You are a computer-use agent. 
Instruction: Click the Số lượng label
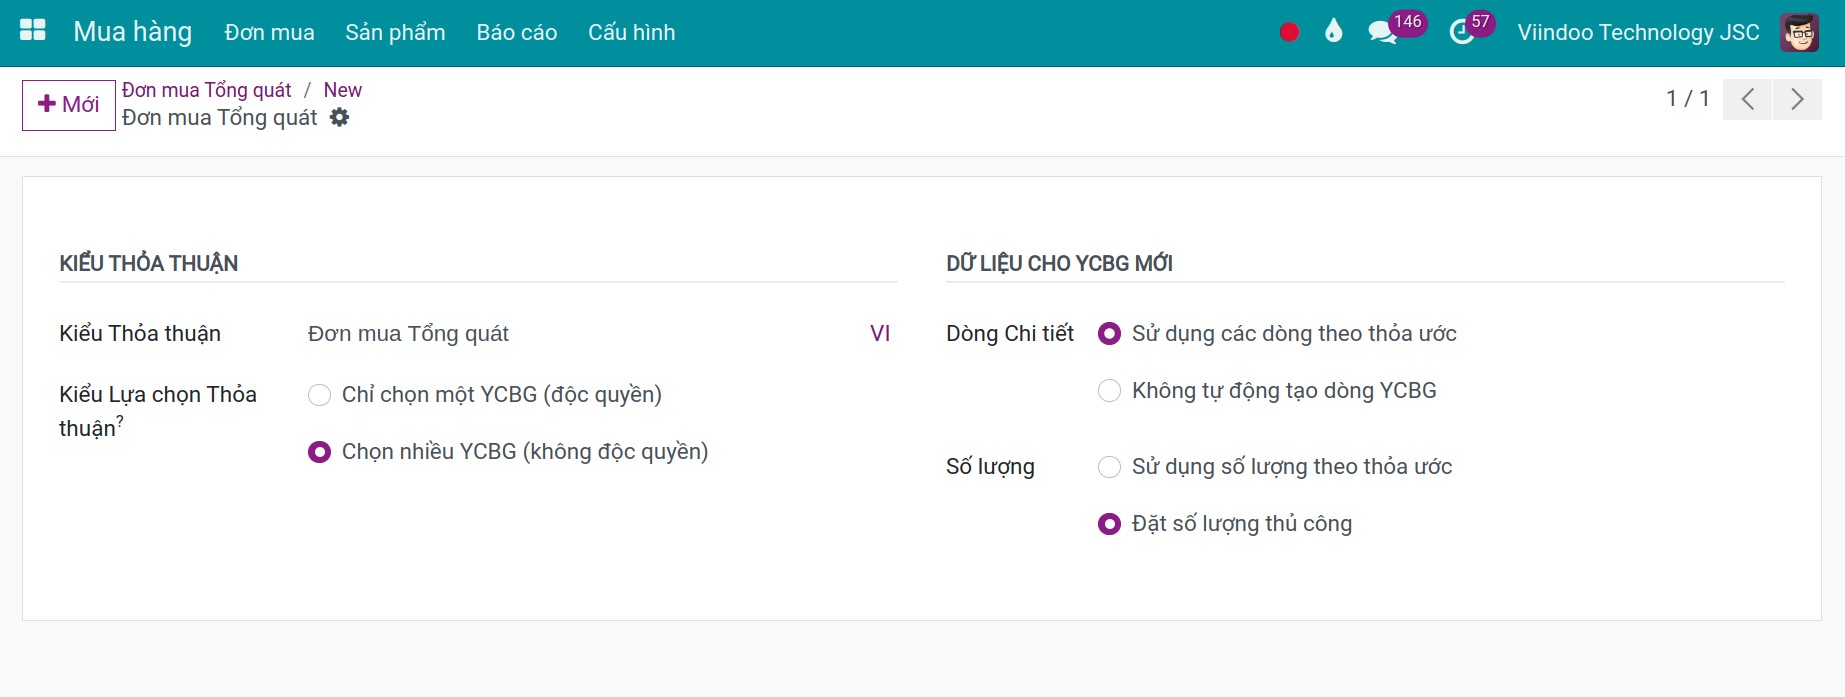(990, 467)
